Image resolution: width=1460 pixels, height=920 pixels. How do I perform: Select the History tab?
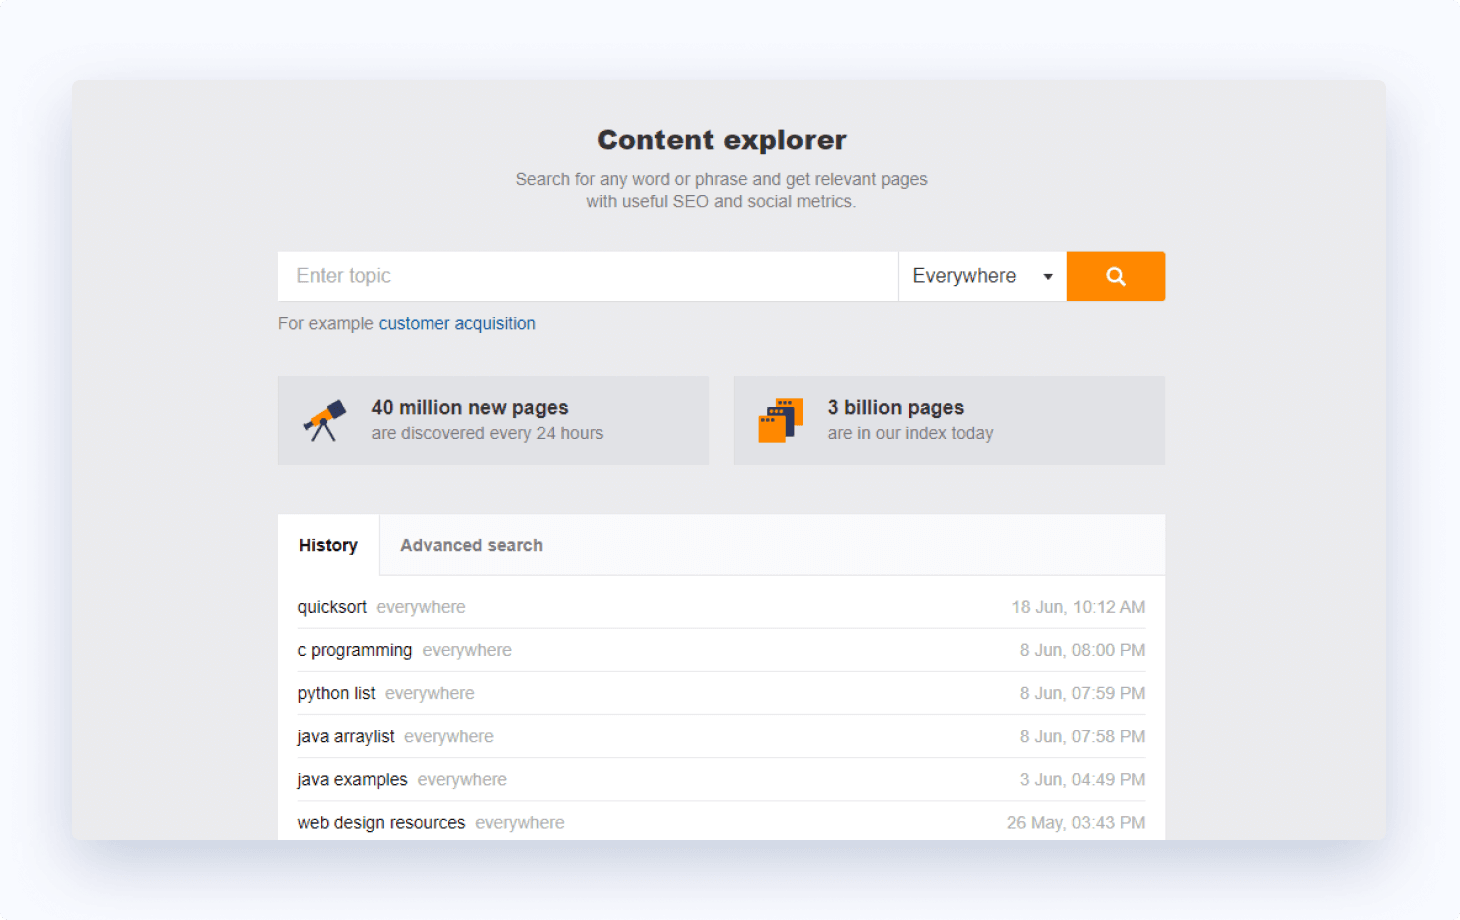tap(328, 545)
